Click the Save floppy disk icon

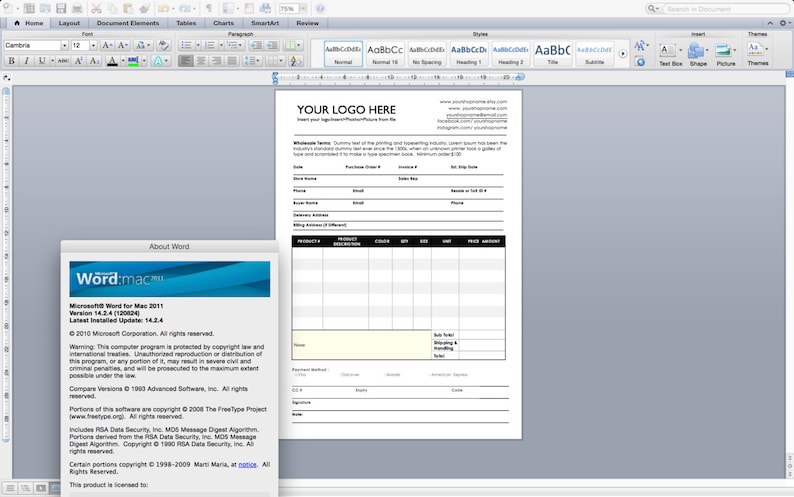point(61,8)
